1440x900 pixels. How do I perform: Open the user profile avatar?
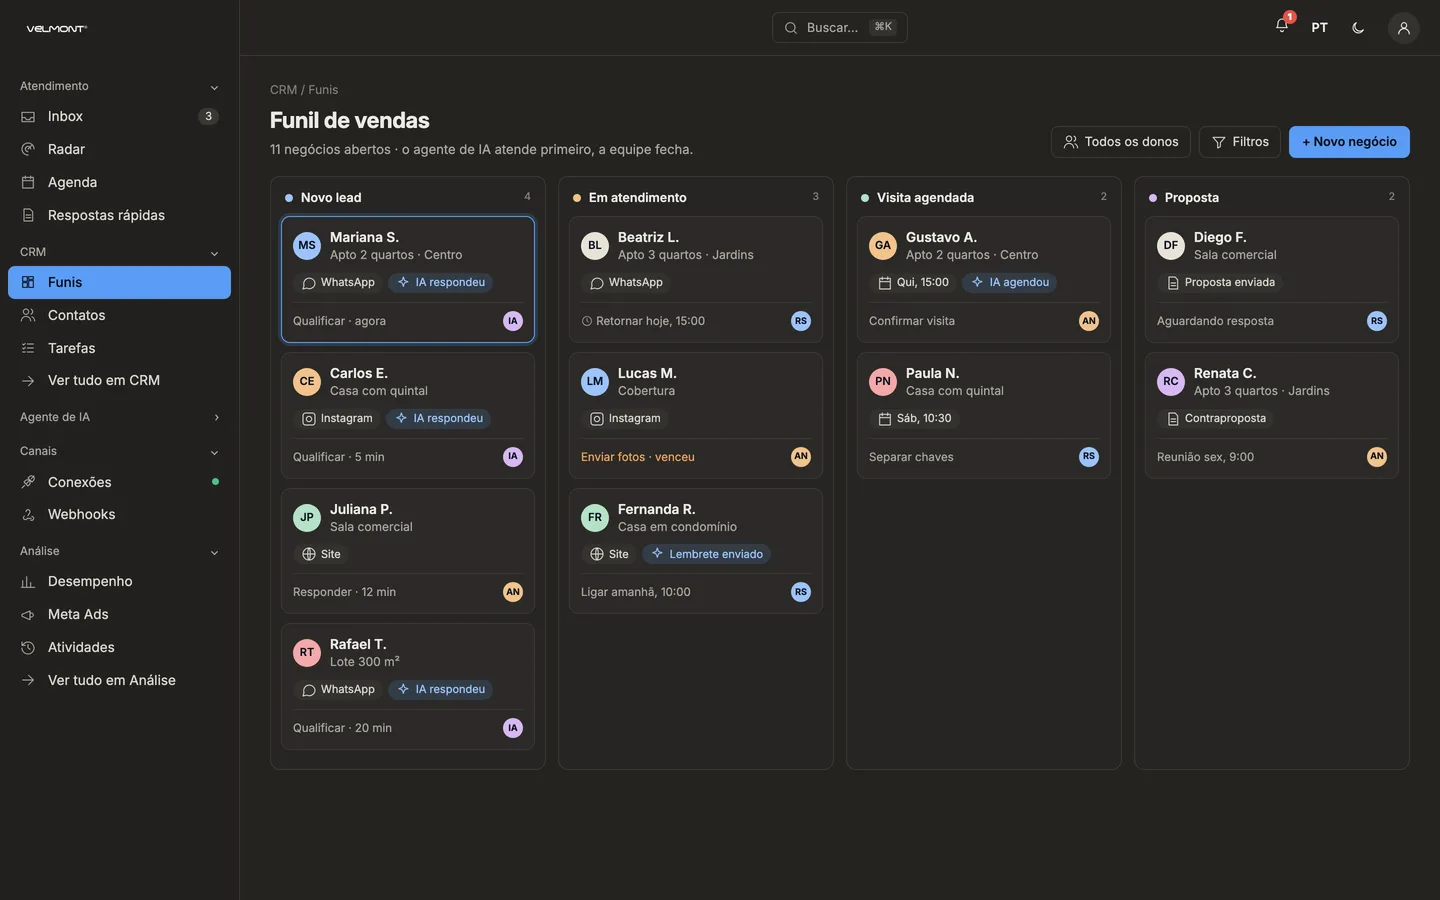click(1404, 28)
